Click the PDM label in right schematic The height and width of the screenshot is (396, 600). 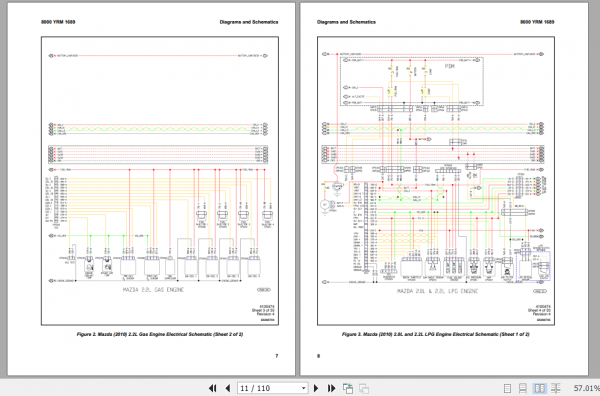tap(450, 66)
